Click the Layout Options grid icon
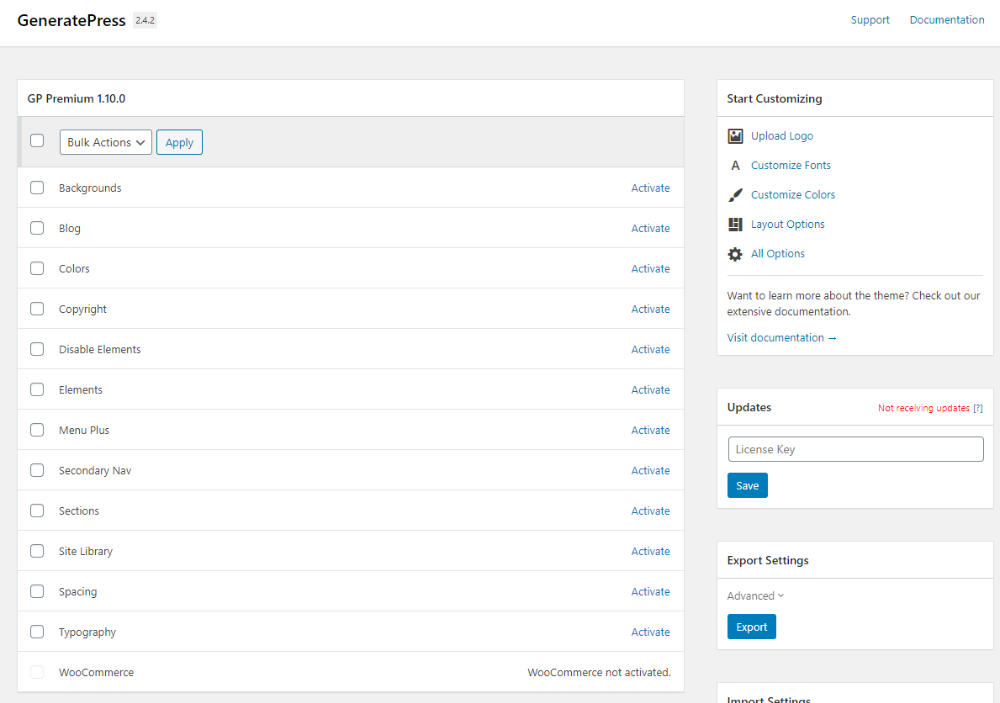 click(x=735, y=224)
